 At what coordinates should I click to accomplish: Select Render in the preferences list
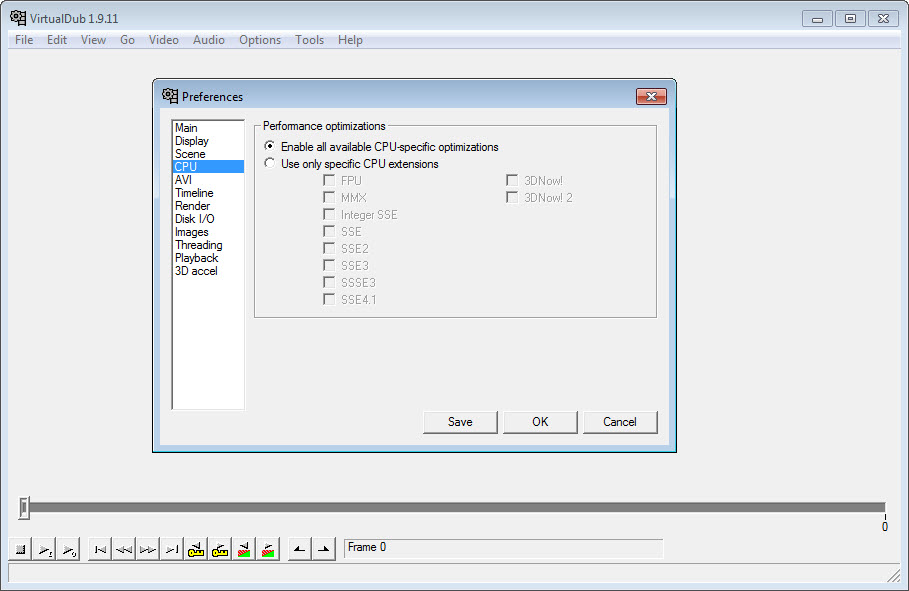coord(208,206)
